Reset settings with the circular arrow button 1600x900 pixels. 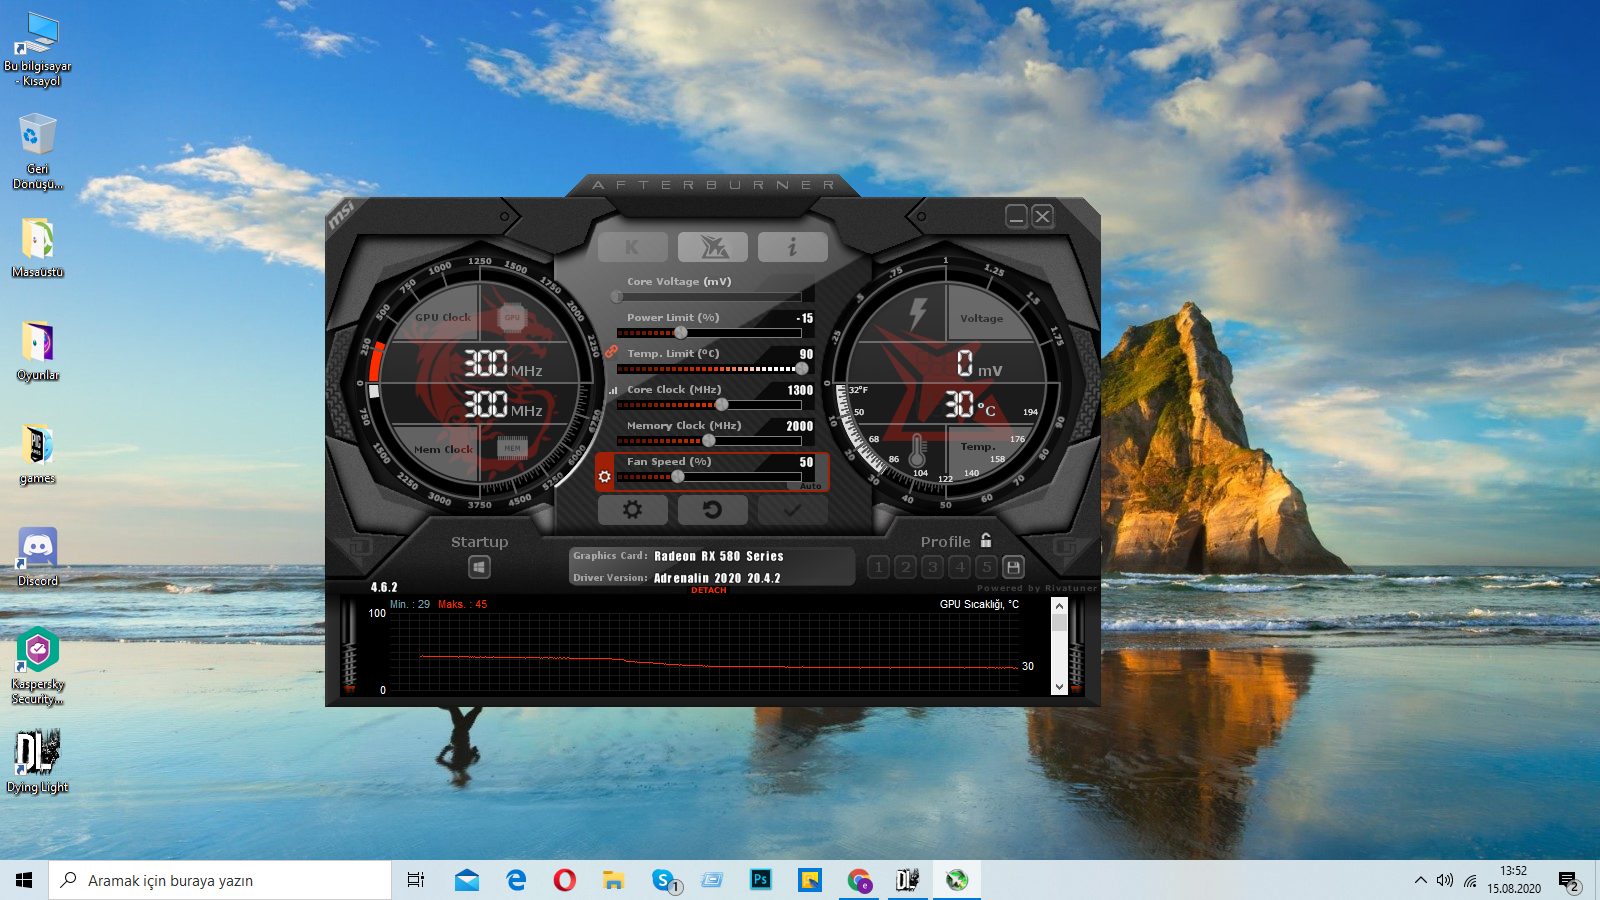[x=712, y=510]
